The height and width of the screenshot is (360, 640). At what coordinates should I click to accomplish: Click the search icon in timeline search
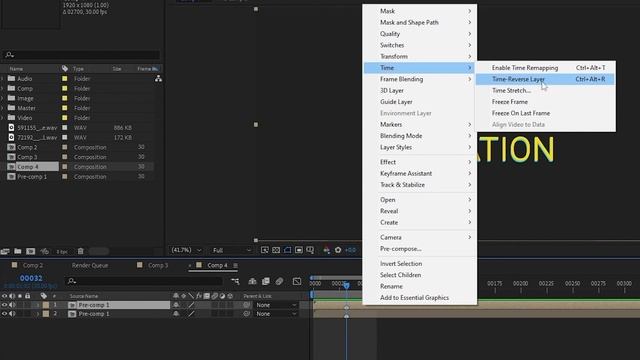point(72,281)
